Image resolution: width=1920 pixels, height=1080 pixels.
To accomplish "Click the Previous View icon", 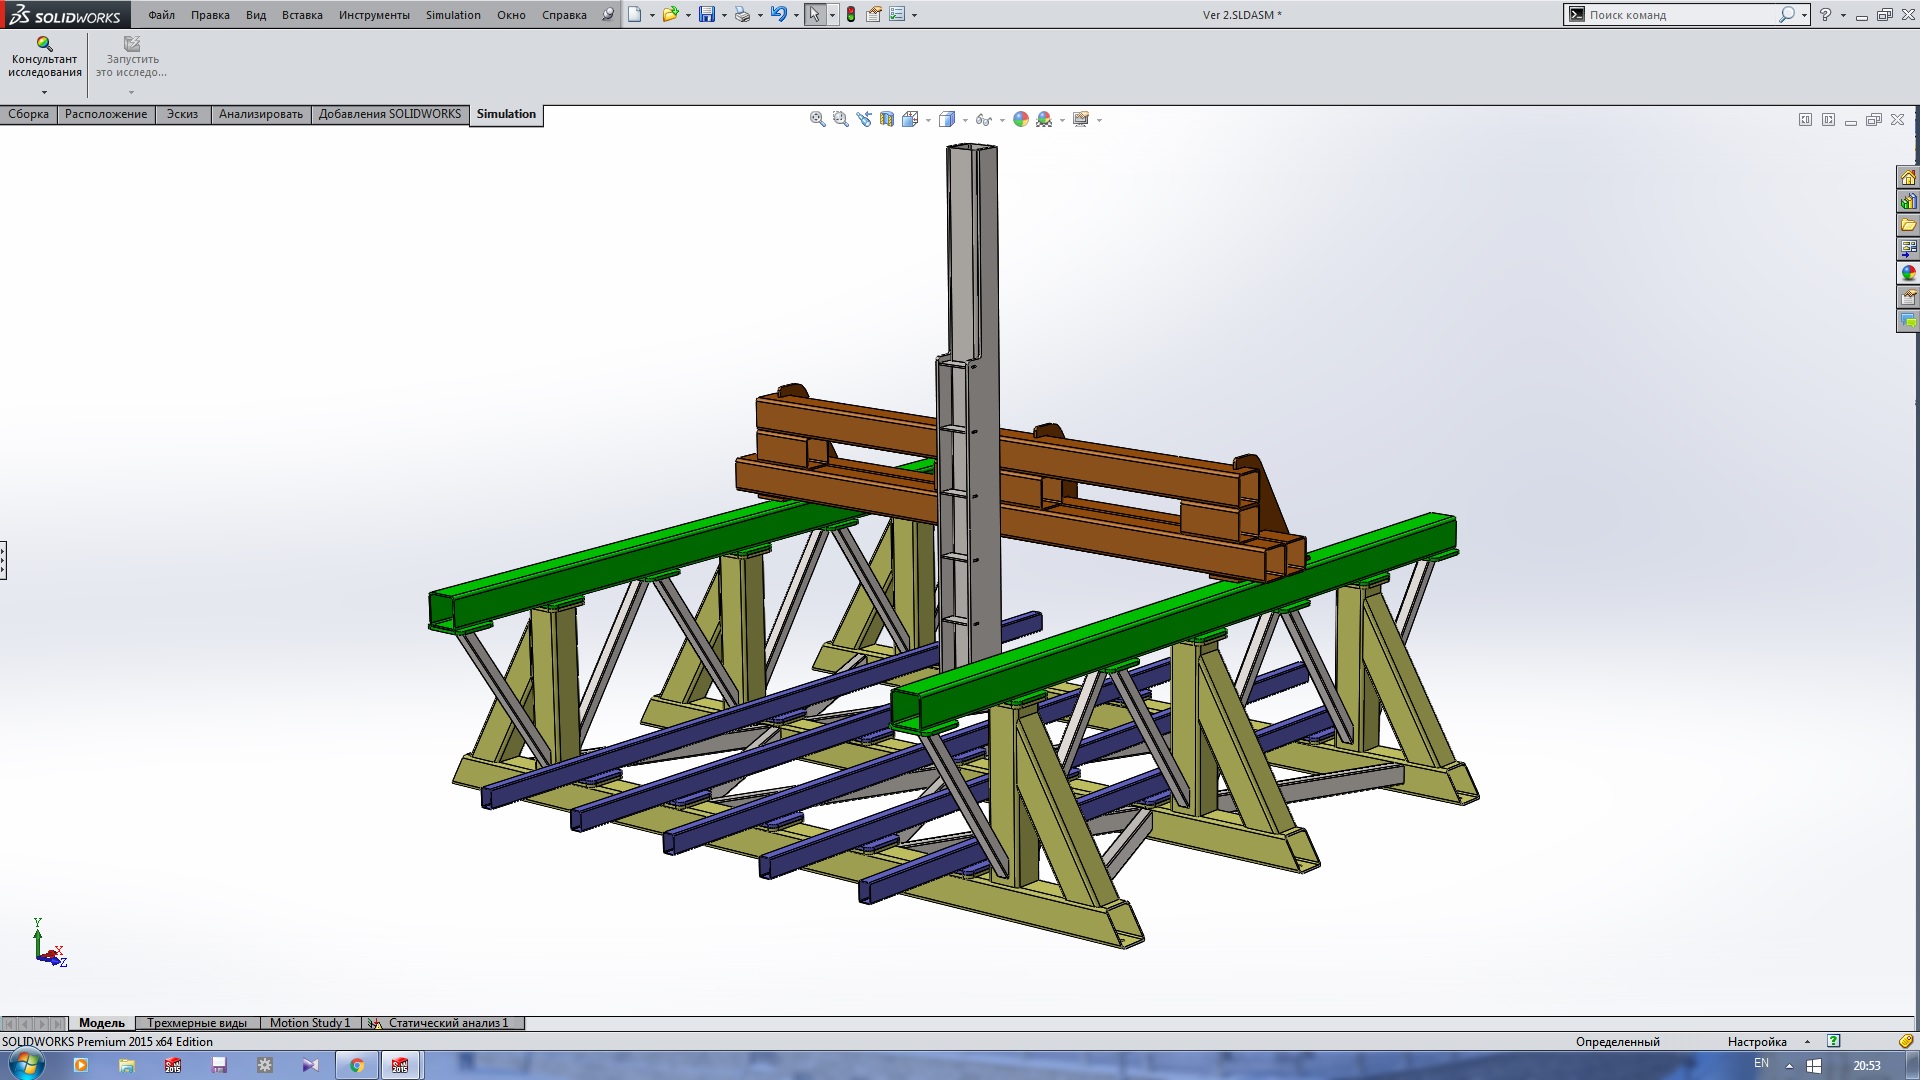I will (864, 119).
